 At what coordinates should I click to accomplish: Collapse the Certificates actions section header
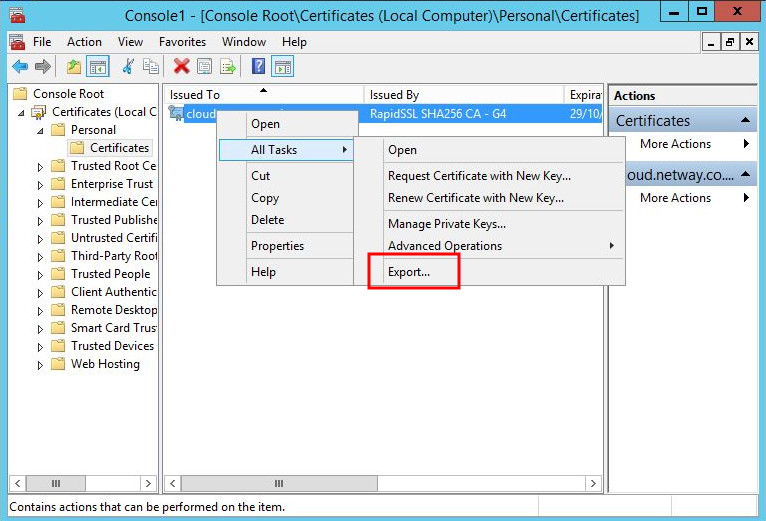pos(747,120)
